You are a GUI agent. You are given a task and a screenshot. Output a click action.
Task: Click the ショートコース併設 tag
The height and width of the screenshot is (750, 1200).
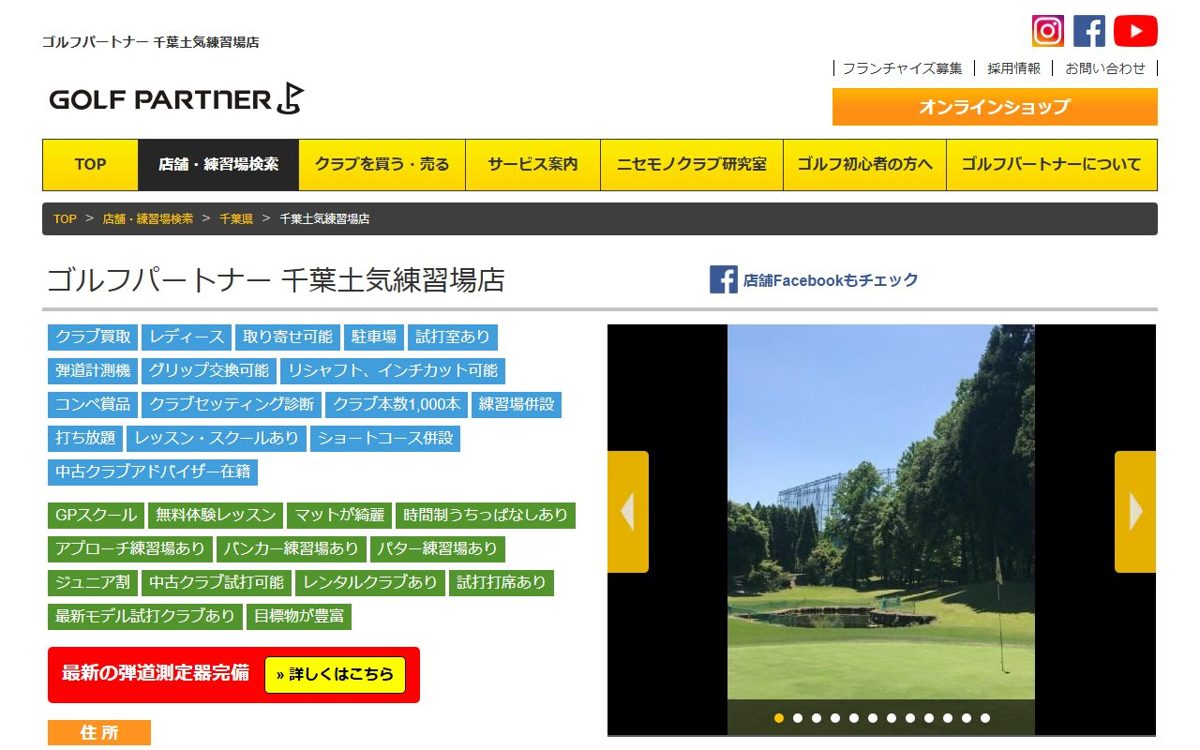(x=385, y=438)
